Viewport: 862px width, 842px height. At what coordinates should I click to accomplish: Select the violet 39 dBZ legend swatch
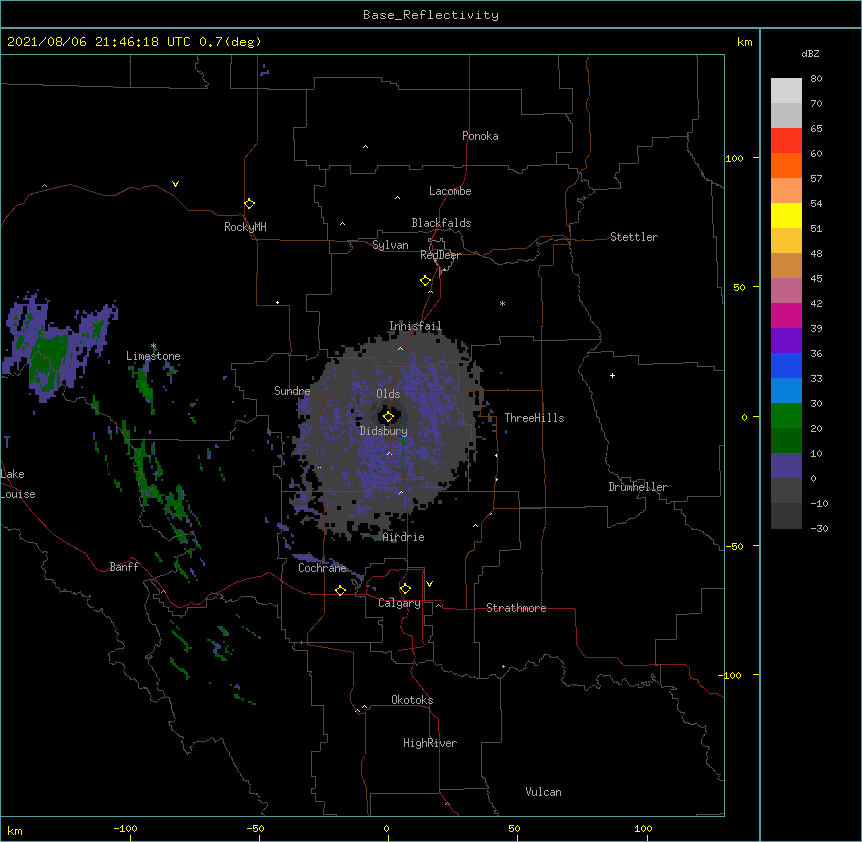point(786,341)
